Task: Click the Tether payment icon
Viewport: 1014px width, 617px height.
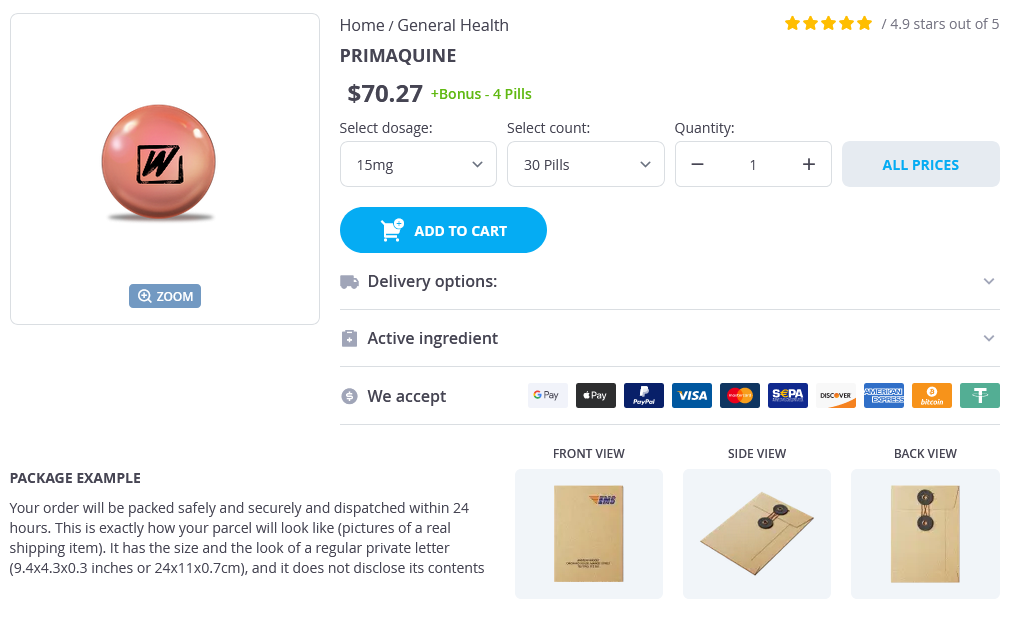Action: (x=980, y=396)
